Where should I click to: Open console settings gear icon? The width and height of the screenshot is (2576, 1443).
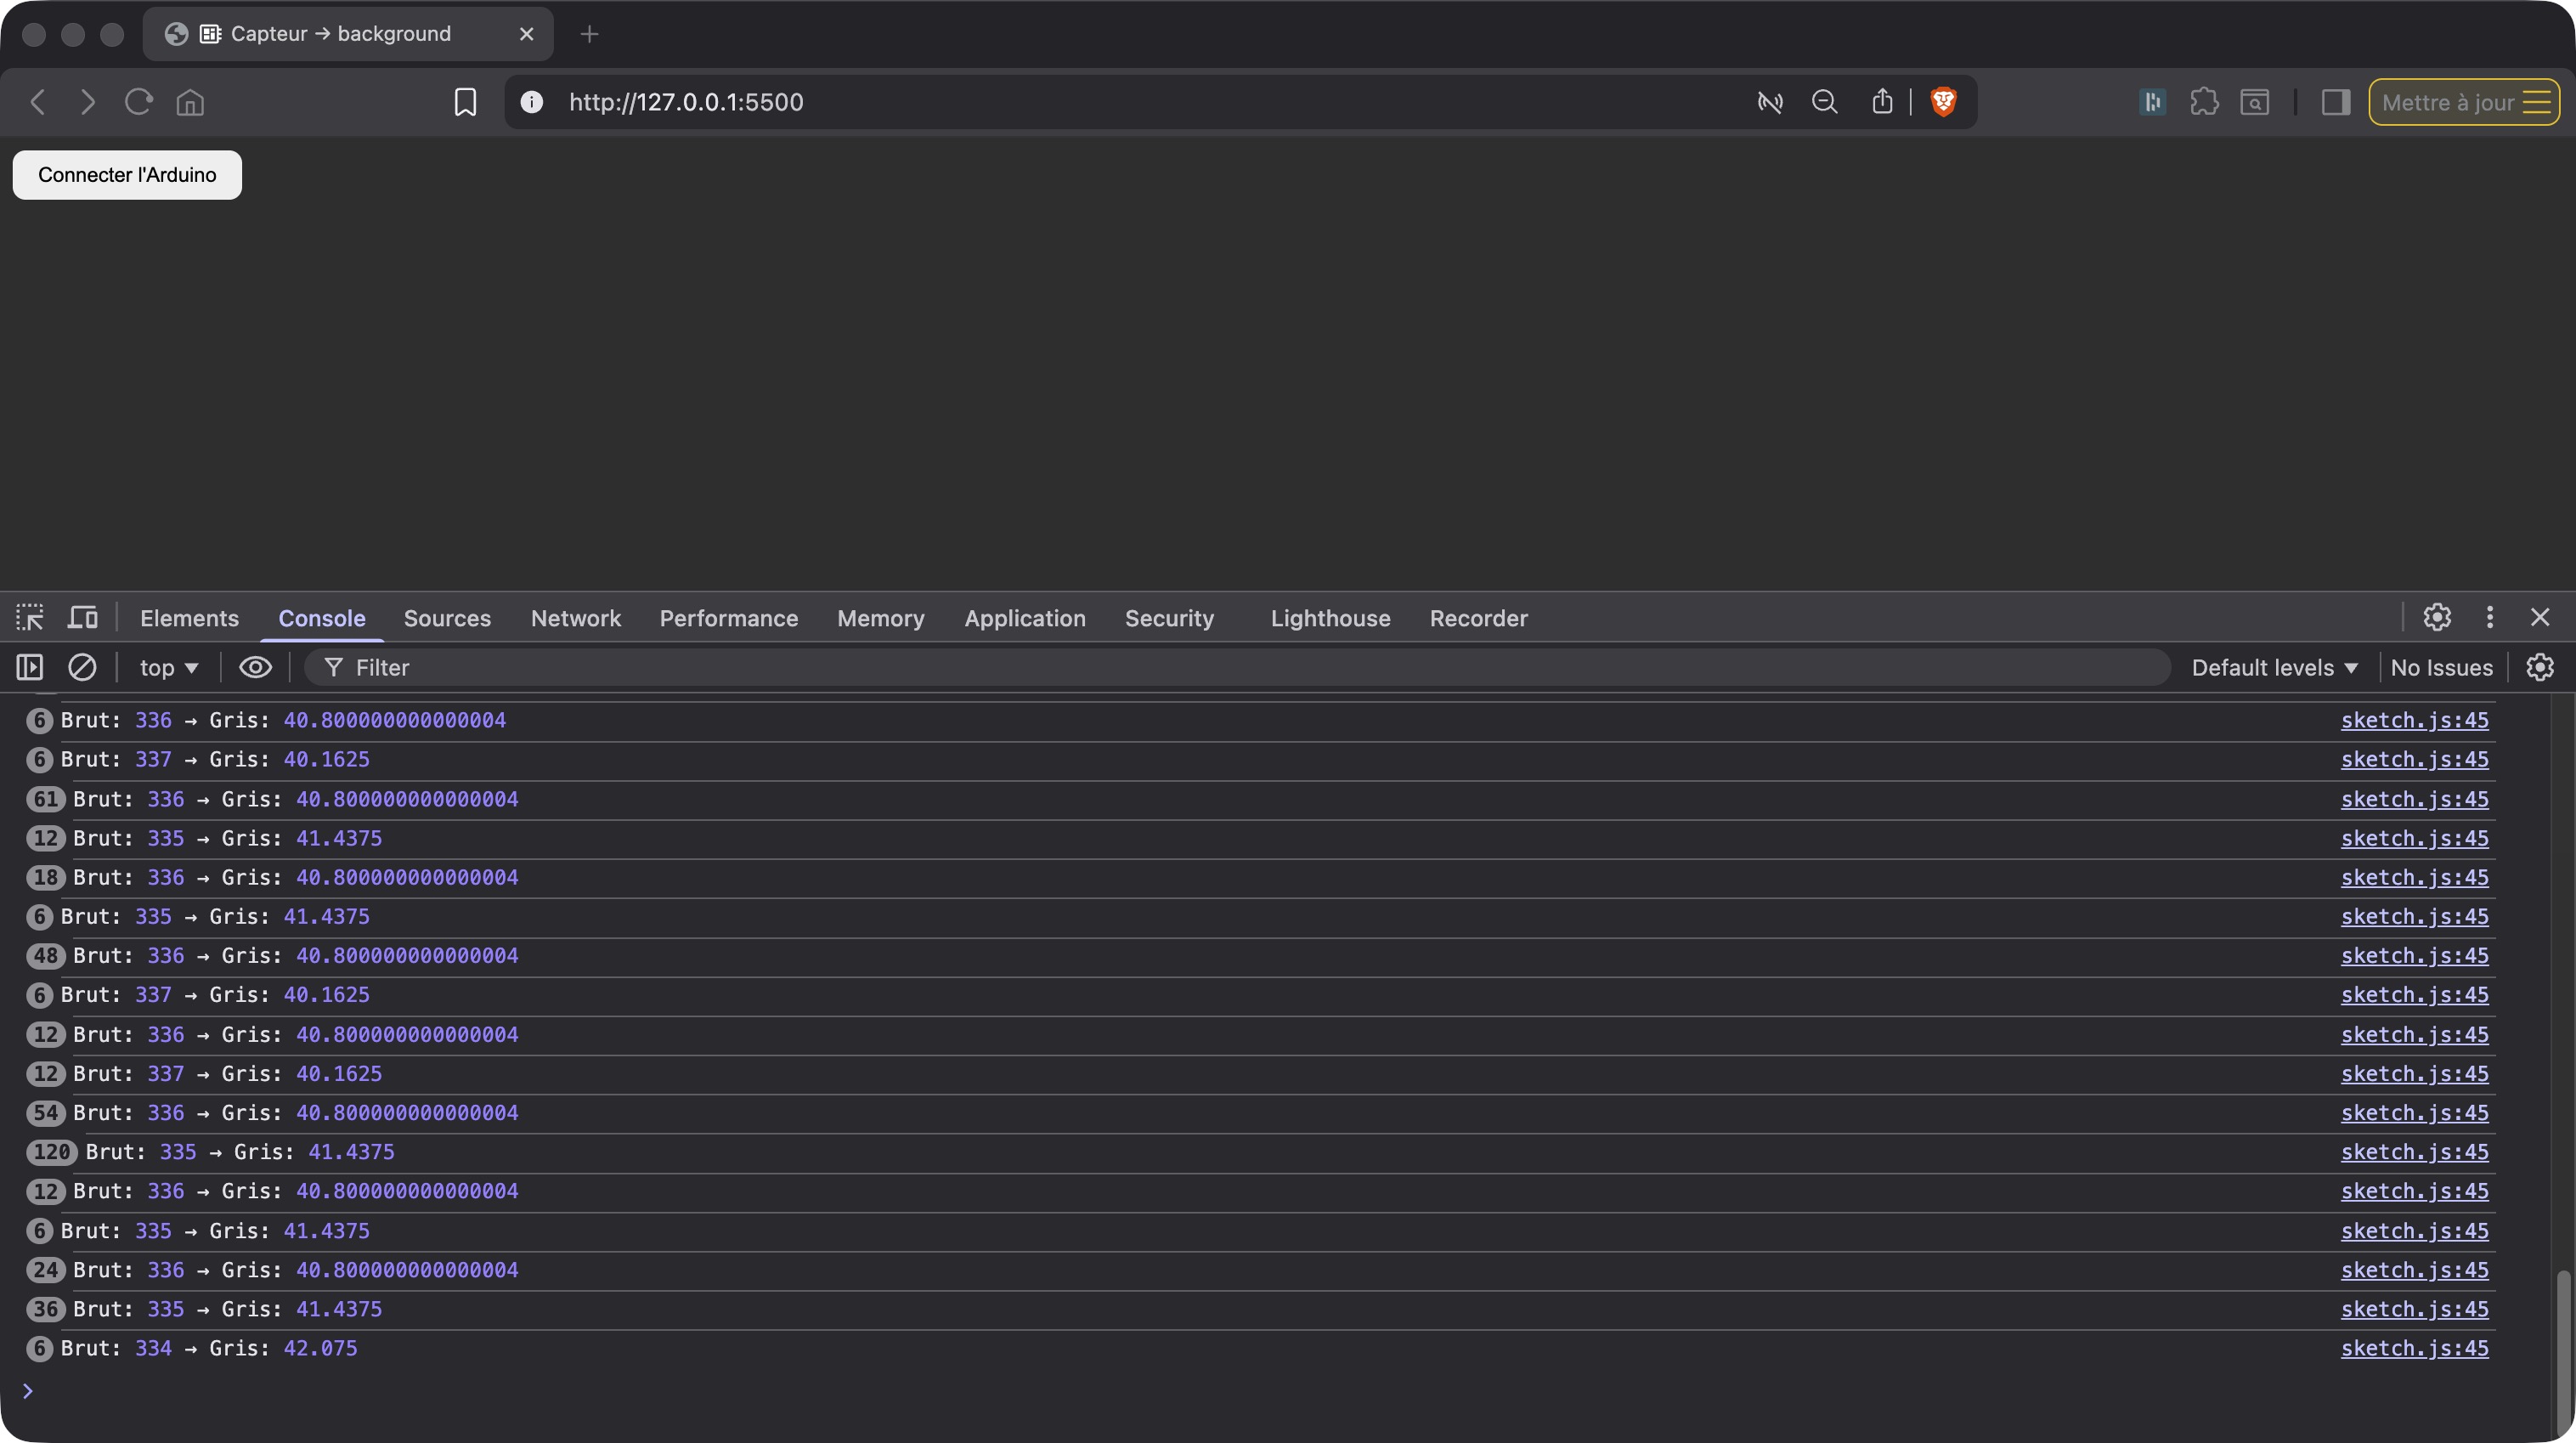point(2540,667)
